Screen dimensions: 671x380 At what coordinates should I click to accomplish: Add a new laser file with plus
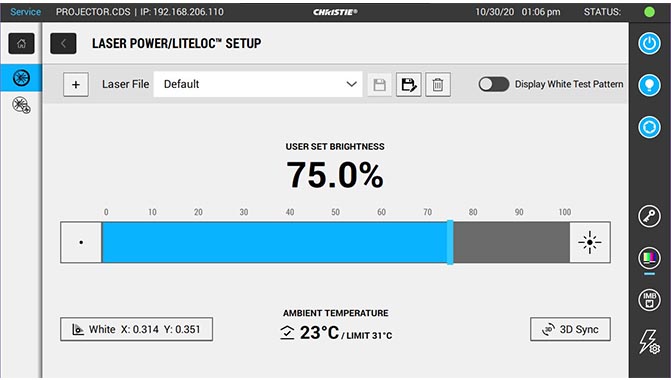coord(76,84)
